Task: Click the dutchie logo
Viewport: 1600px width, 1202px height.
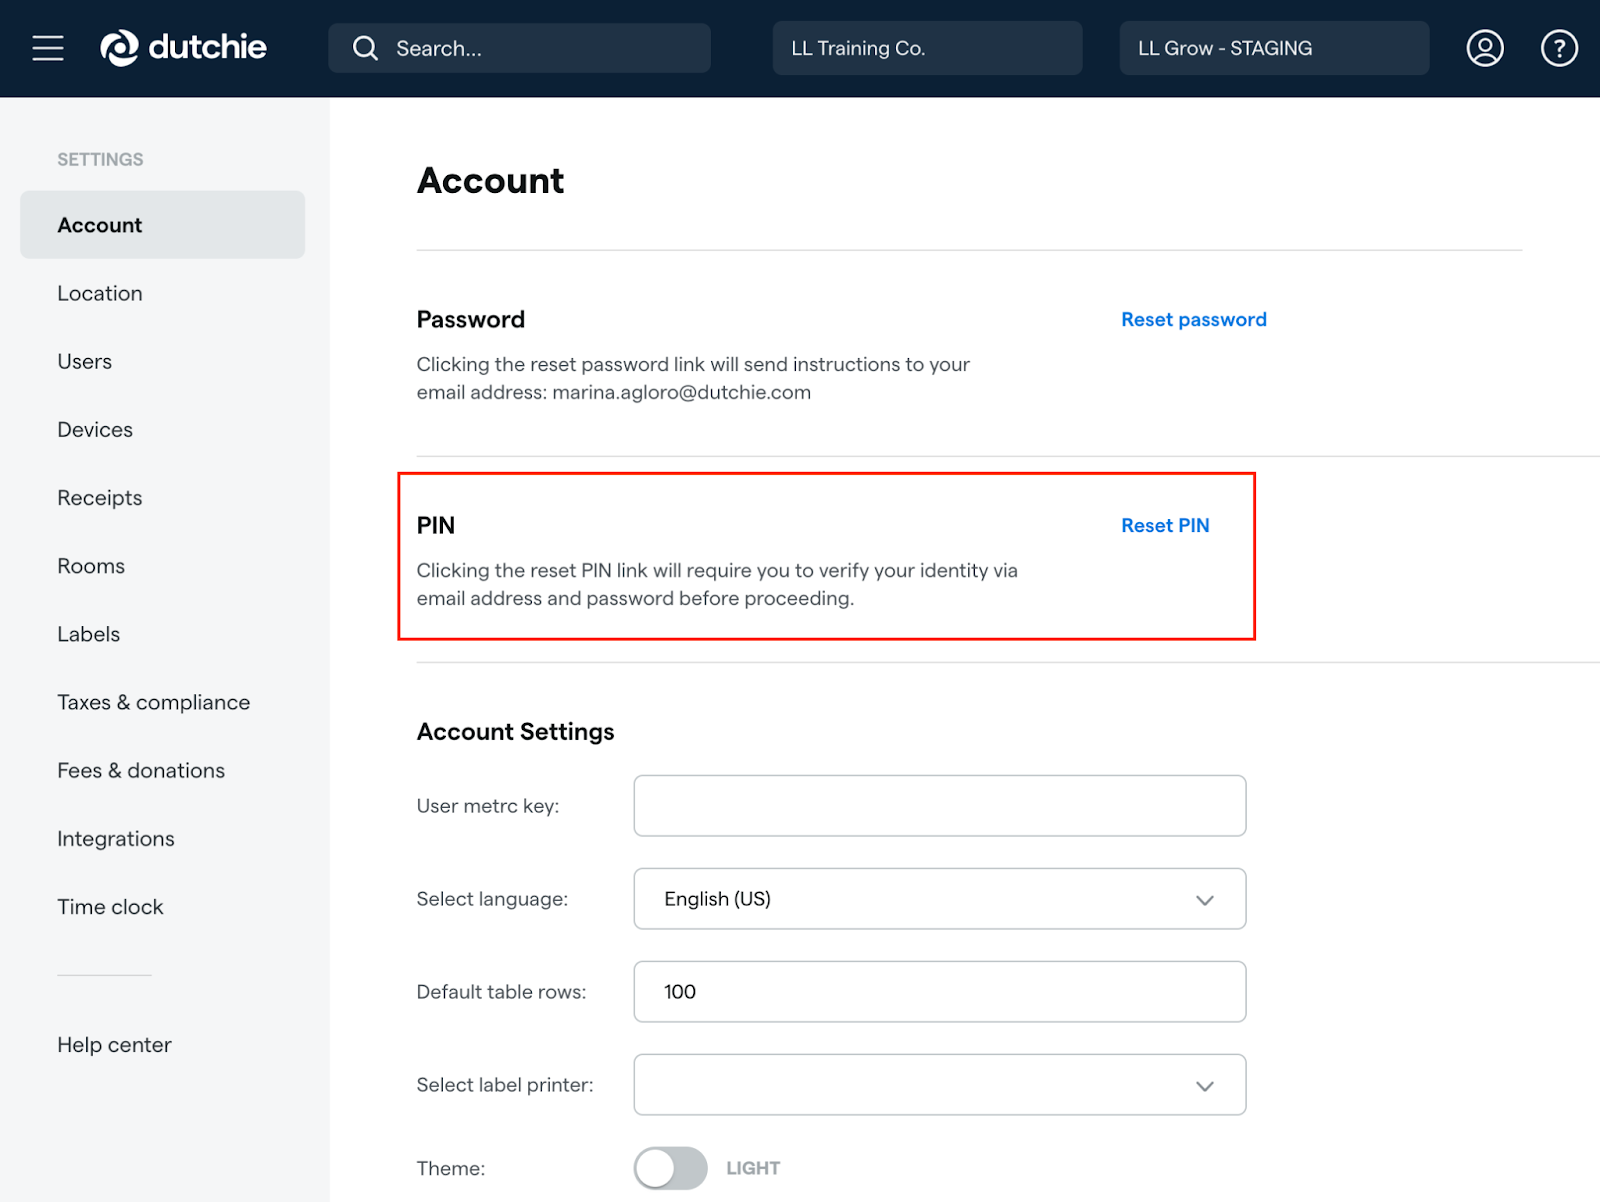Action: pyautogui.click(x=183, y=47)
